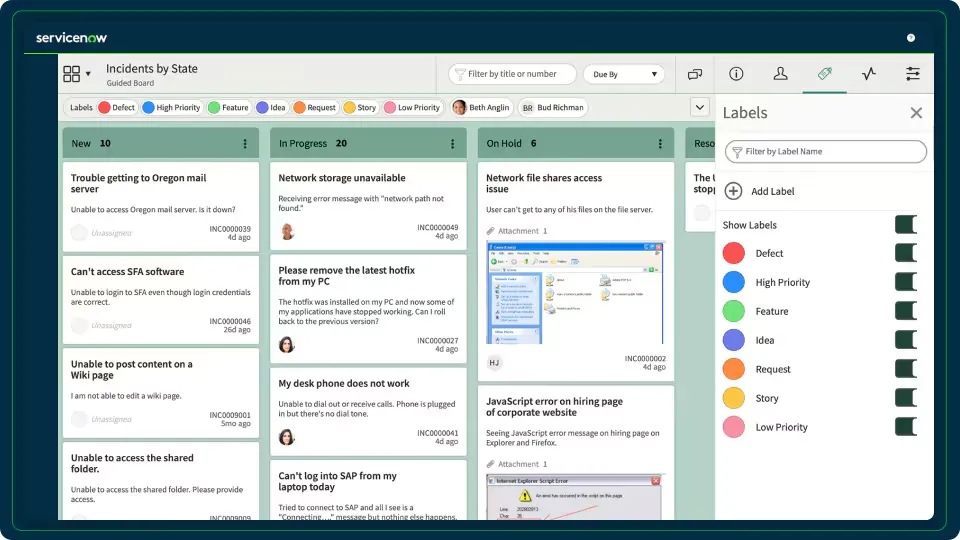This screenshot has width=960, height=540.
Task: Open the board members icon
Action: pos(780,74)
